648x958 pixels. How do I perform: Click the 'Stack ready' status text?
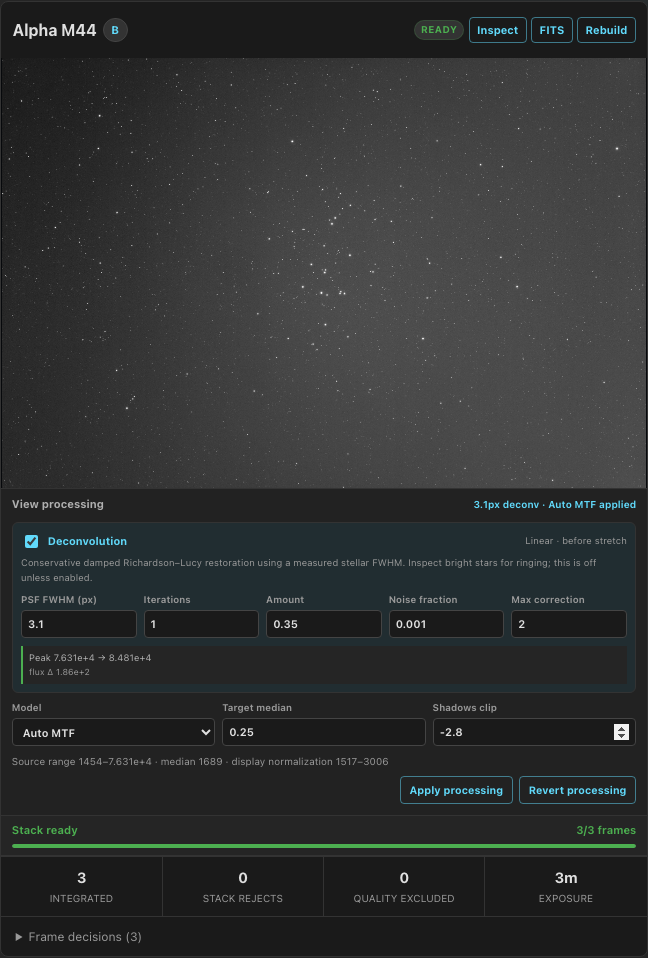click(45, 830)
